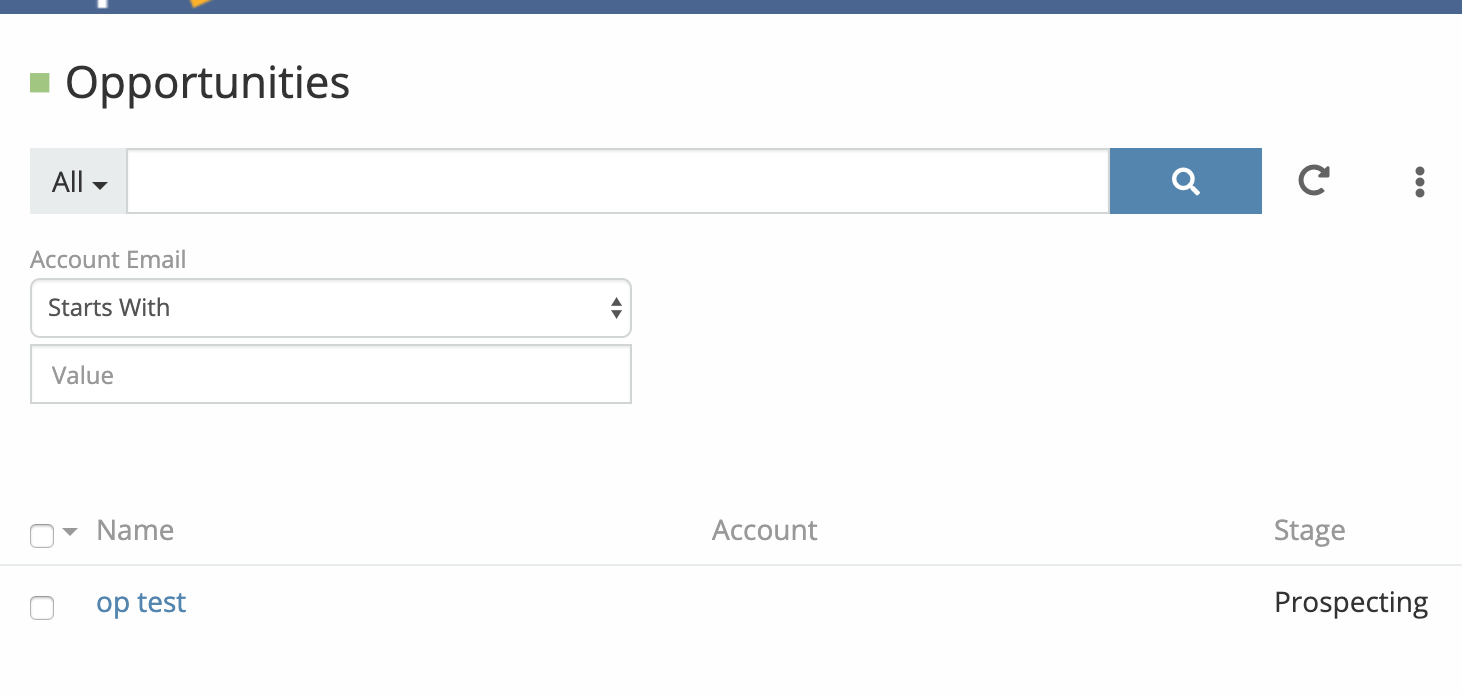Open the op test opportunity link

click(x=141, y=603)
